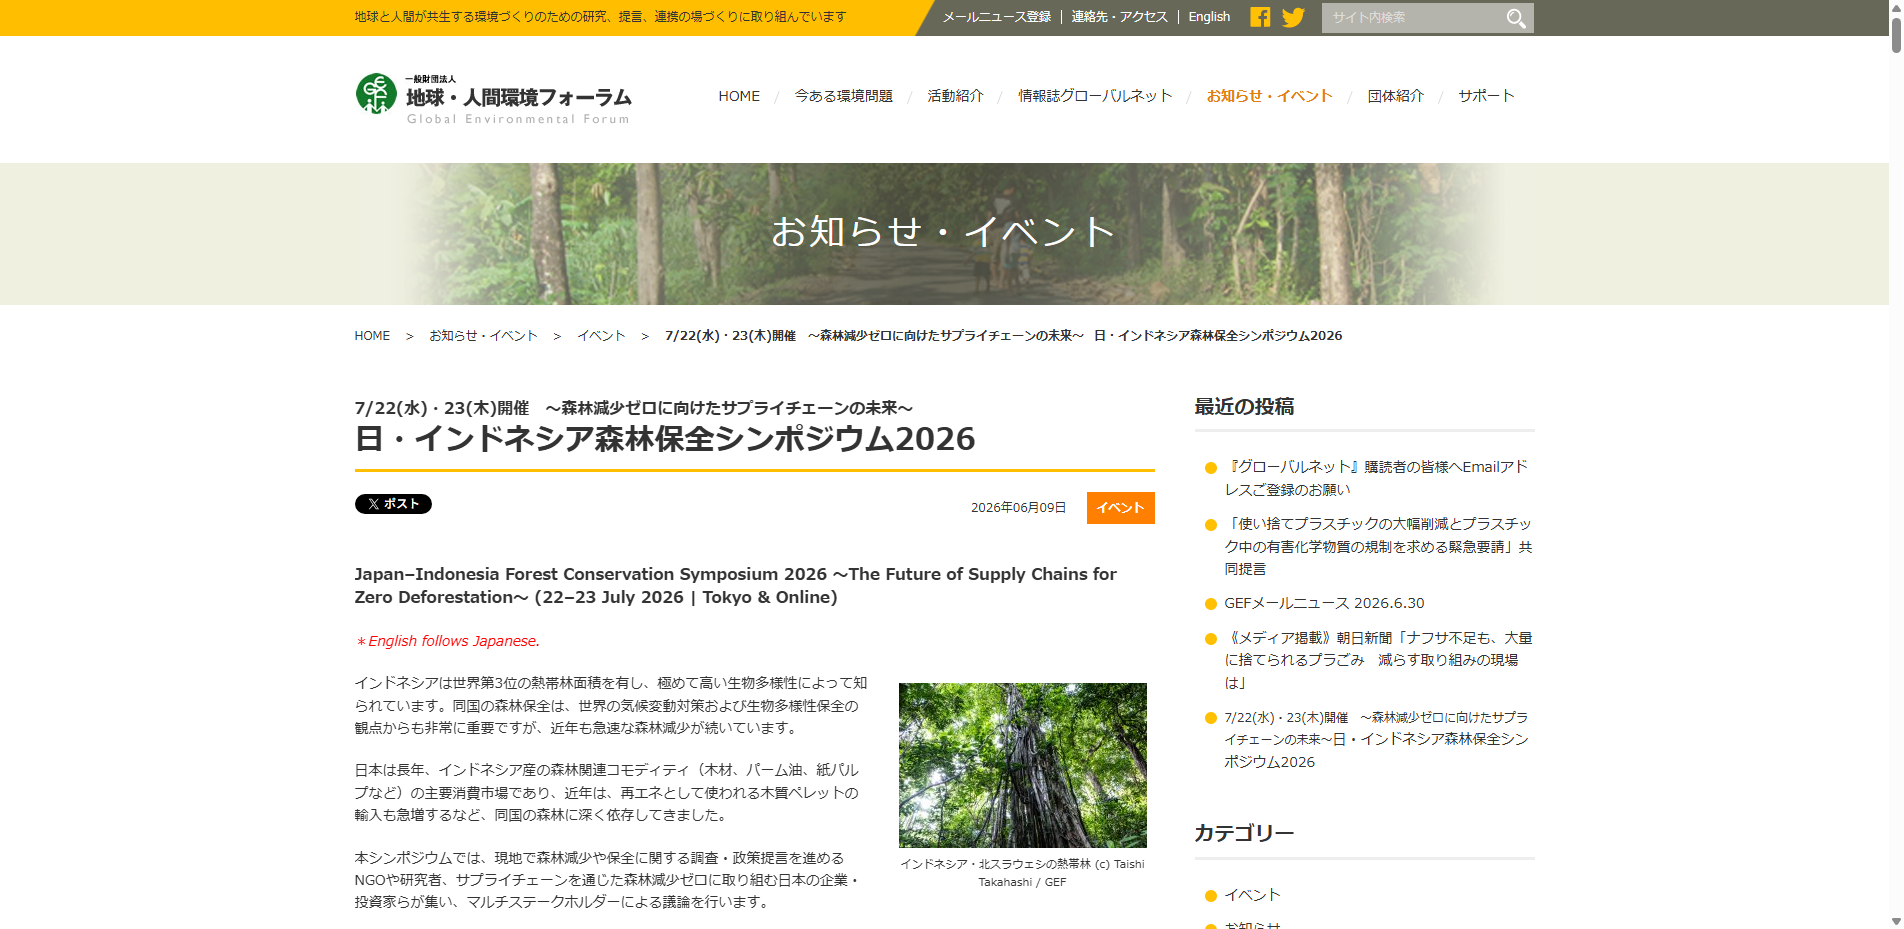The image size is (1904, 929).
Task: Focus the サイト内検索 search field
Action: click(x=1412, y=18)
